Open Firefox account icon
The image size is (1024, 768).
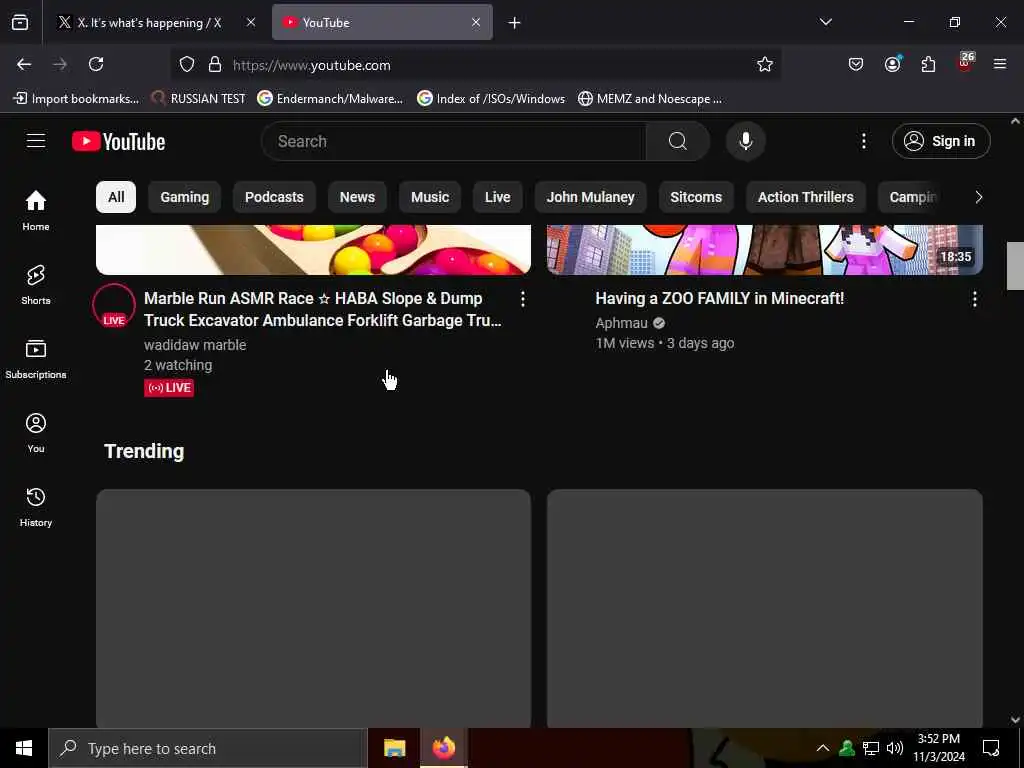(x=892, y=64)
